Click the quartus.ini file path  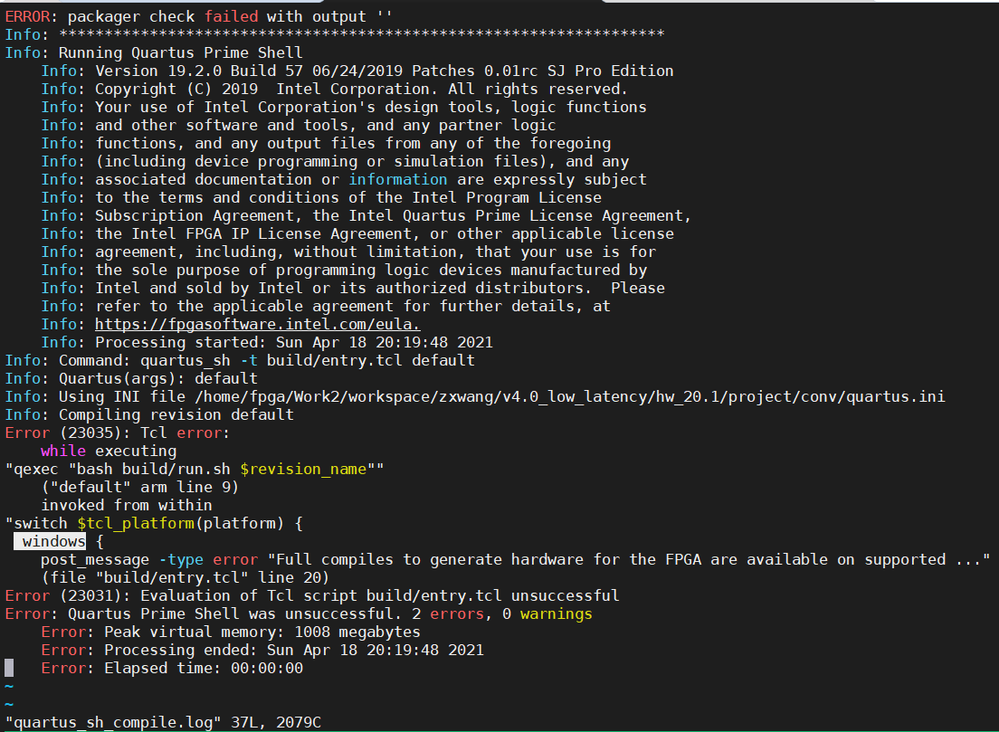pyautogui.click(x=570, y=397)
